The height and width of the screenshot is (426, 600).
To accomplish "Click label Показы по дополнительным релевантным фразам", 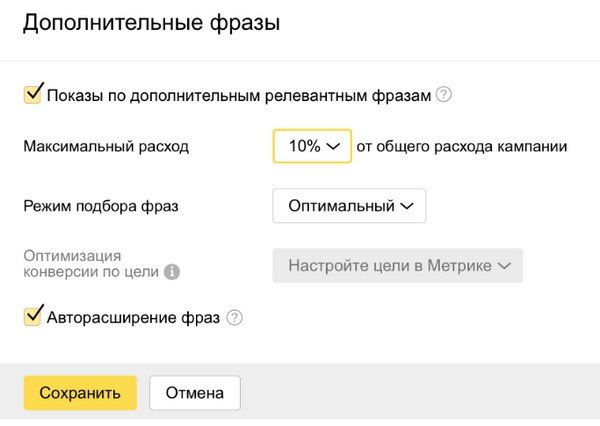I will pyautogui.click(x=239, y=96).
